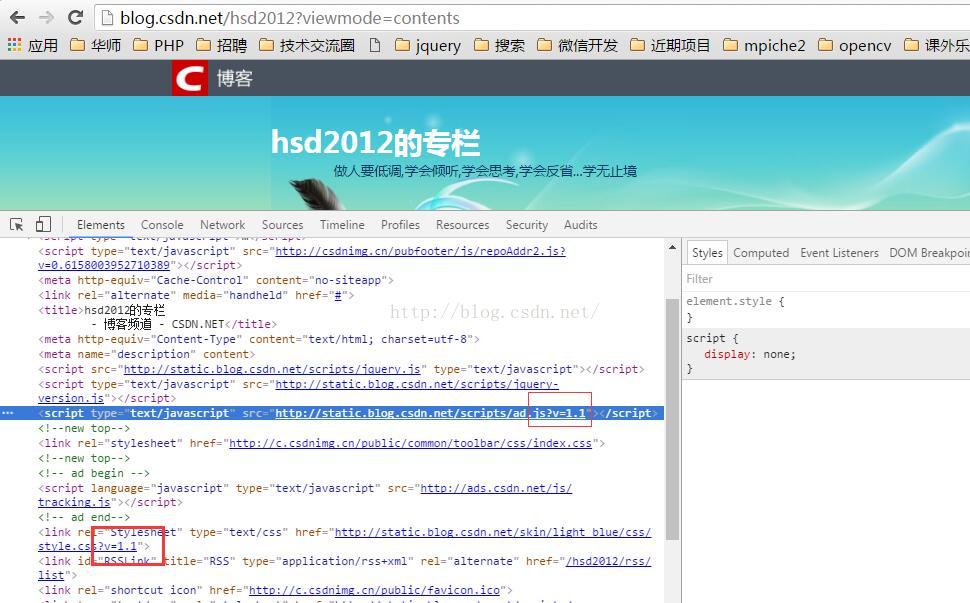Open the 博客 link beside the logo
The width and height of the screenshot is (970, 603).
[234, 79]
